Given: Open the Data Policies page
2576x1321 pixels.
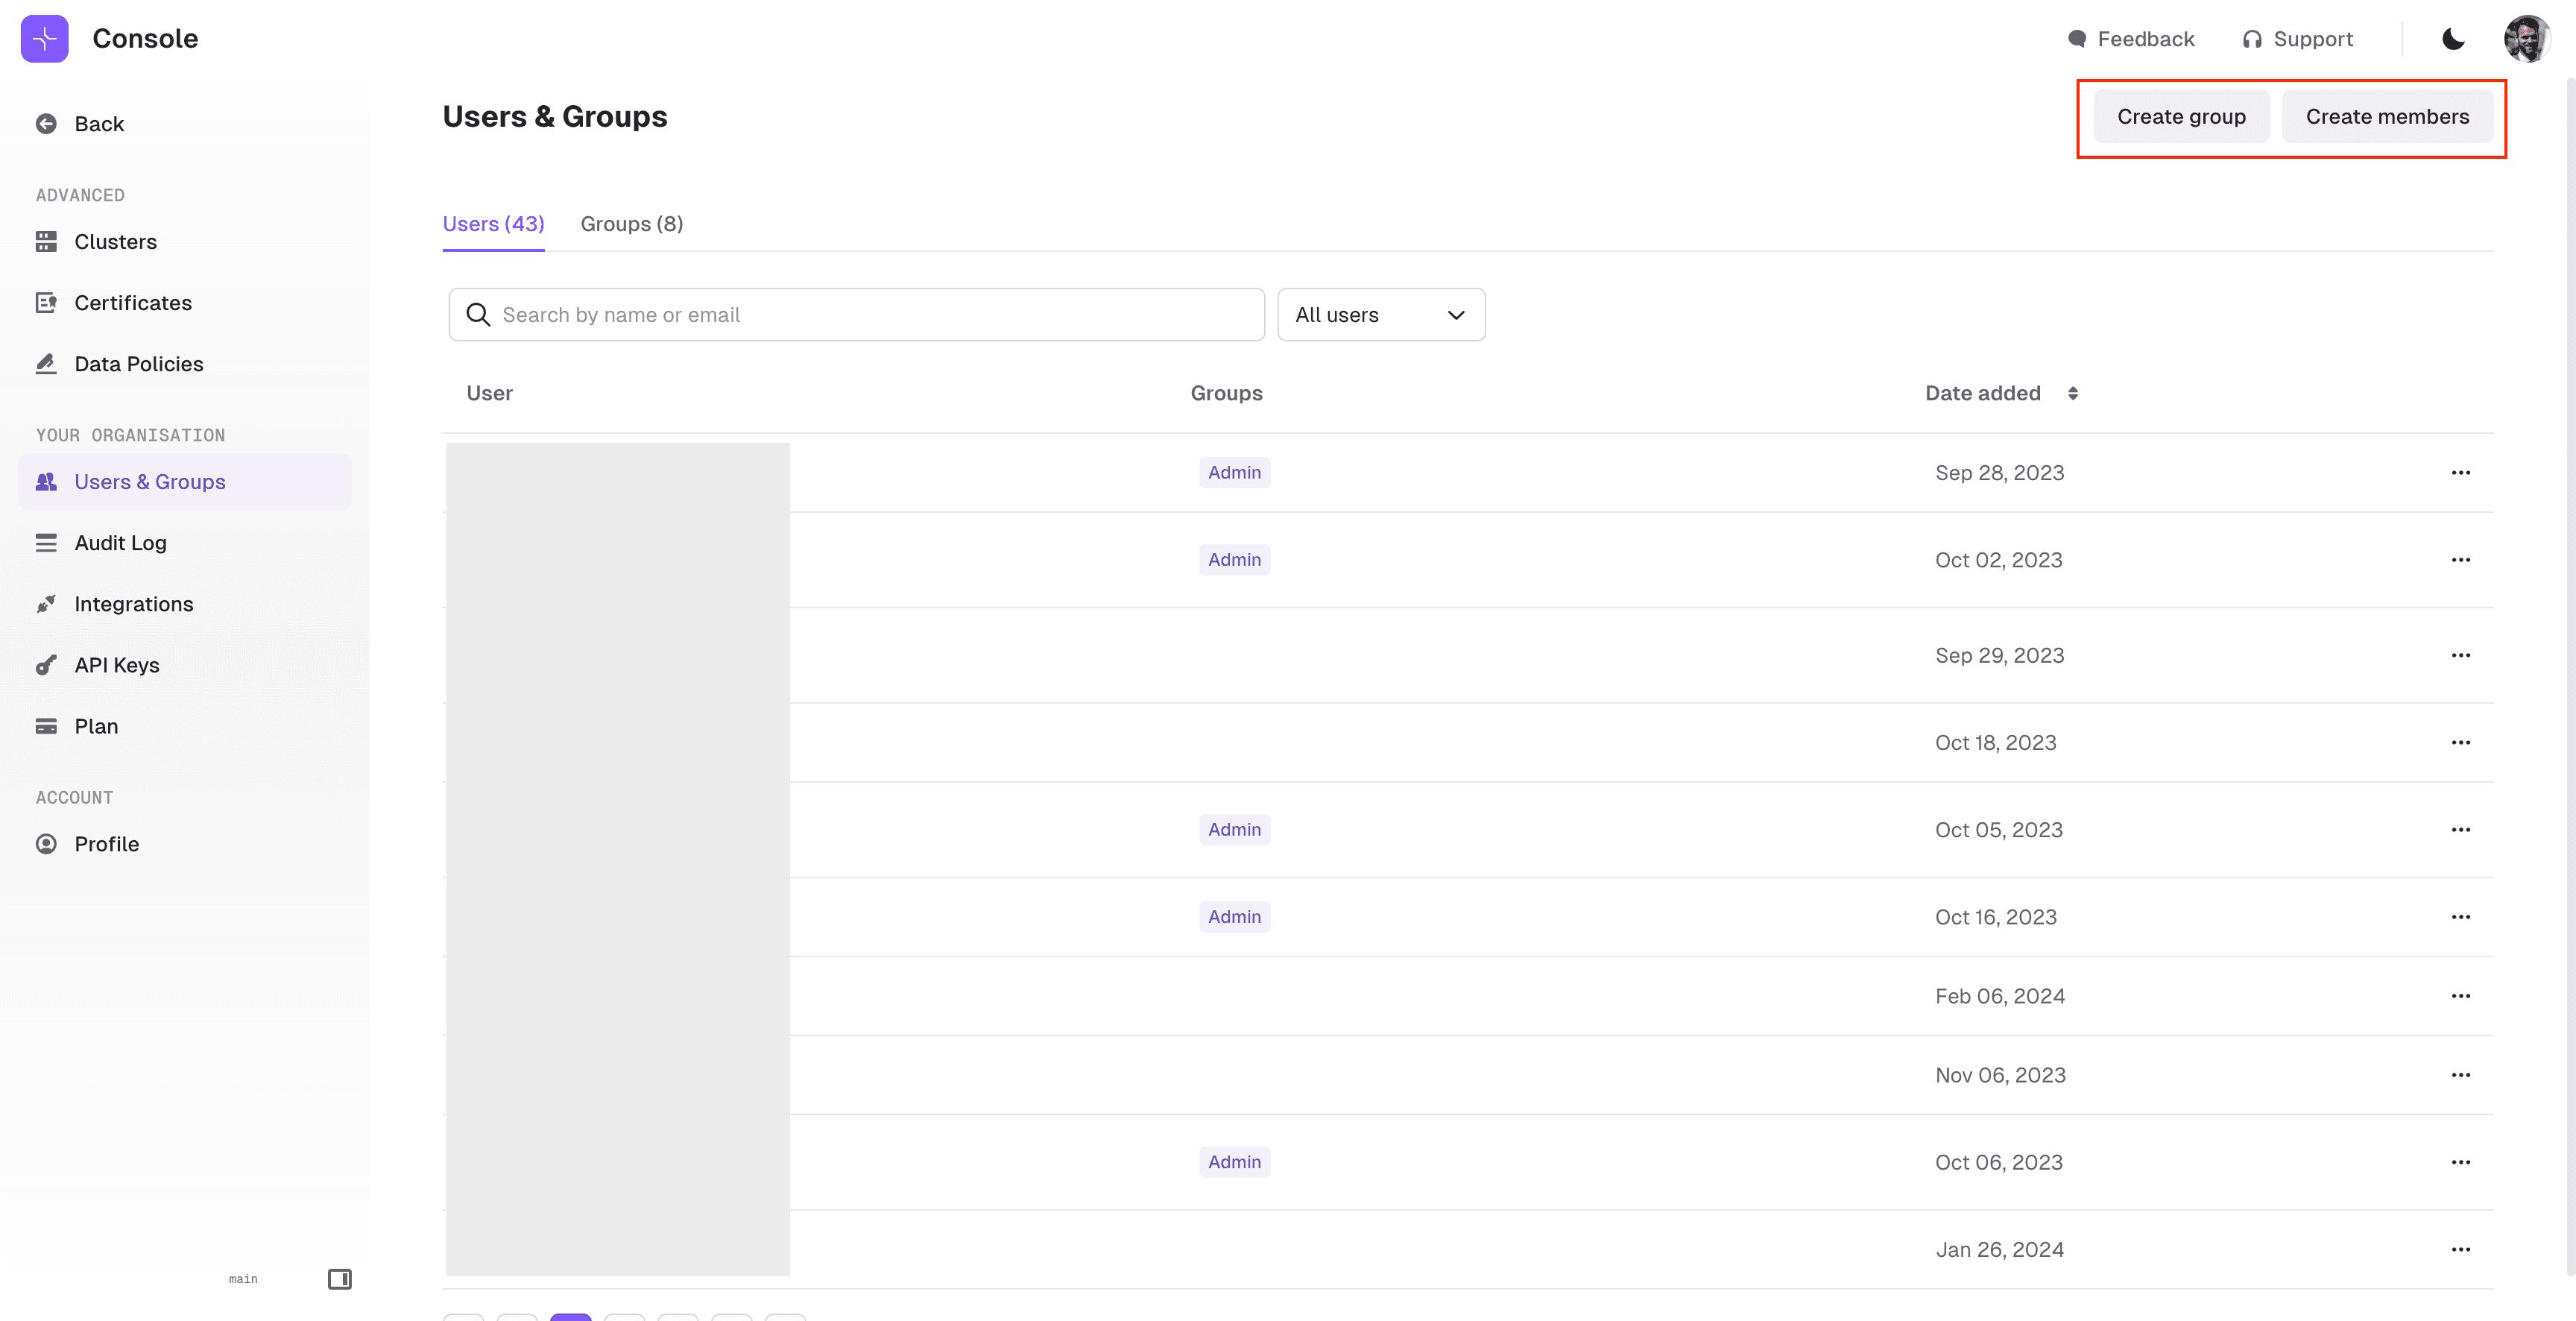Looking at the screenshot, I should [138, 364].
